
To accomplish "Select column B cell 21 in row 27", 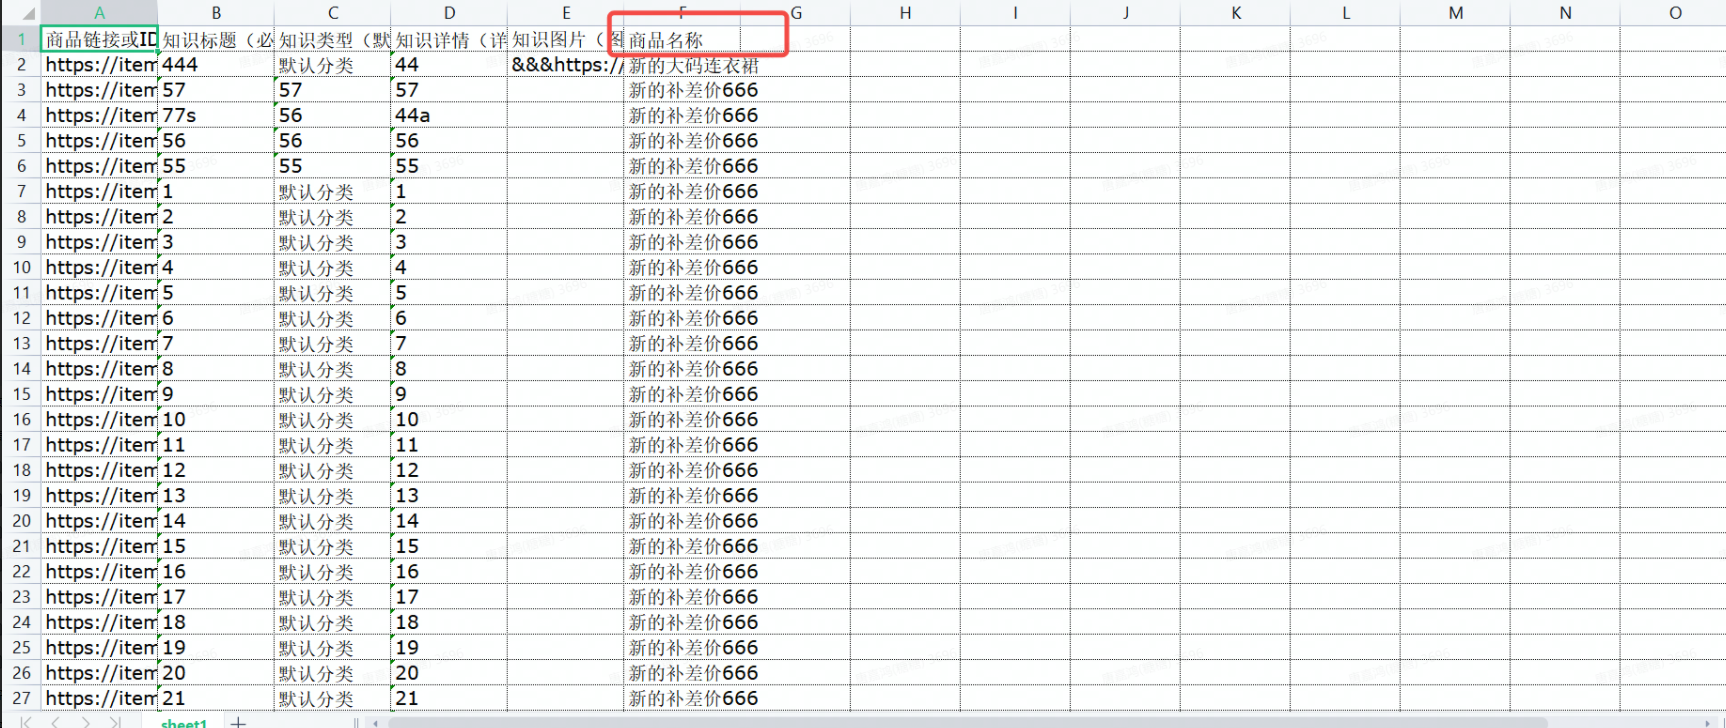I will pyautogui.click(x=216, y=698).
